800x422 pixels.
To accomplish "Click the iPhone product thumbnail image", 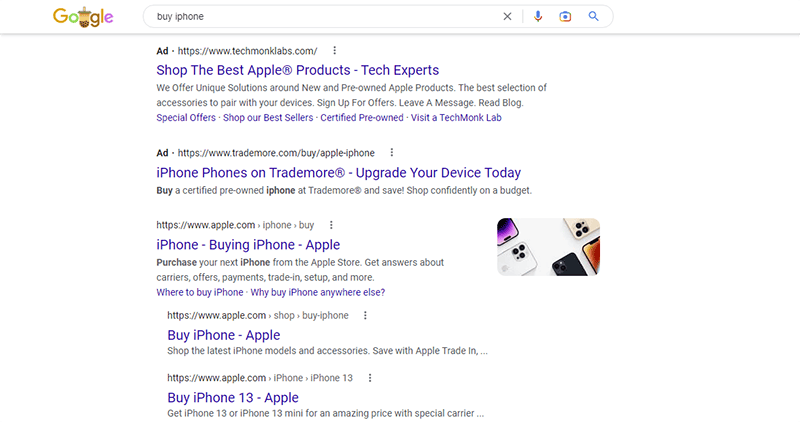I will click(x=548, y=247).
